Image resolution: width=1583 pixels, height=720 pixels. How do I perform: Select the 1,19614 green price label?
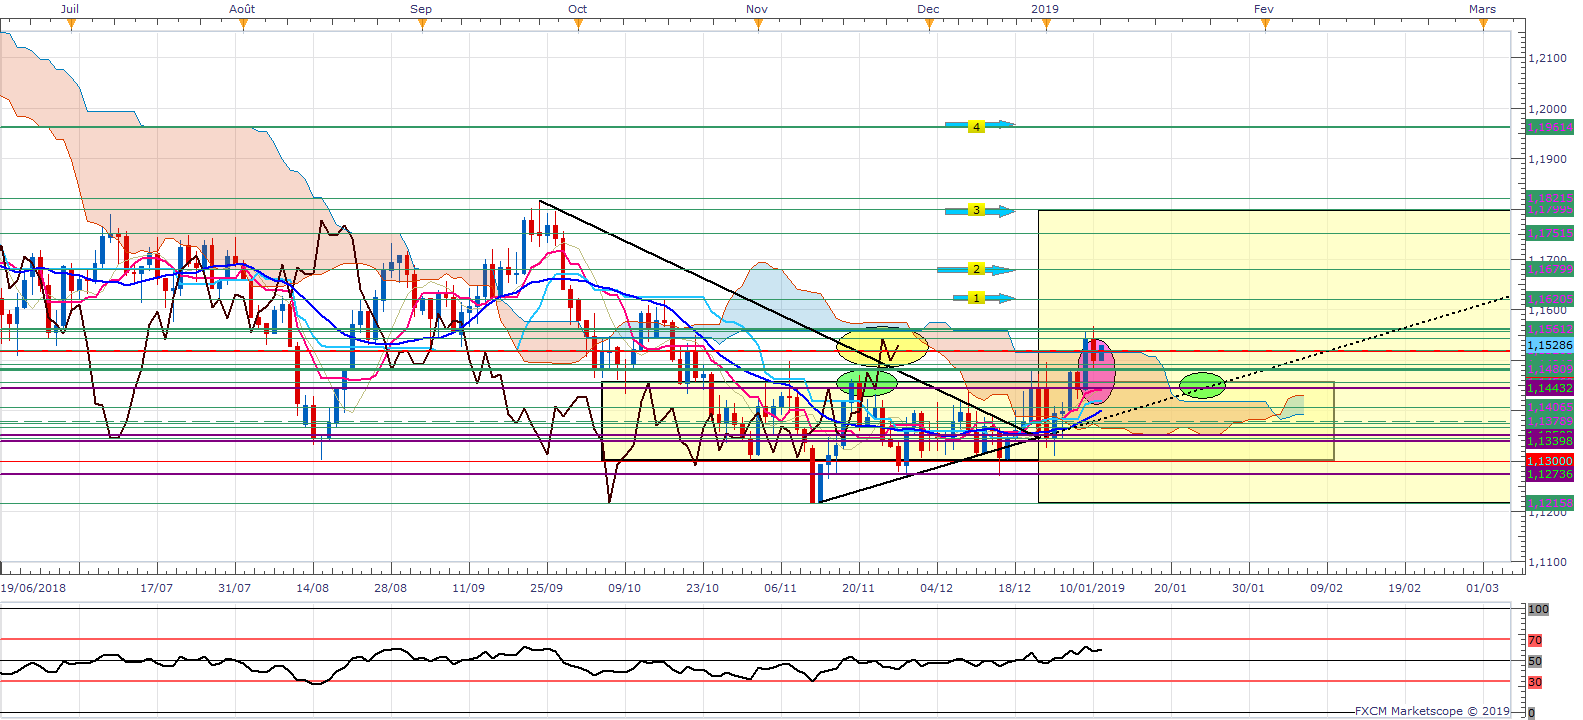point(1549,128)
